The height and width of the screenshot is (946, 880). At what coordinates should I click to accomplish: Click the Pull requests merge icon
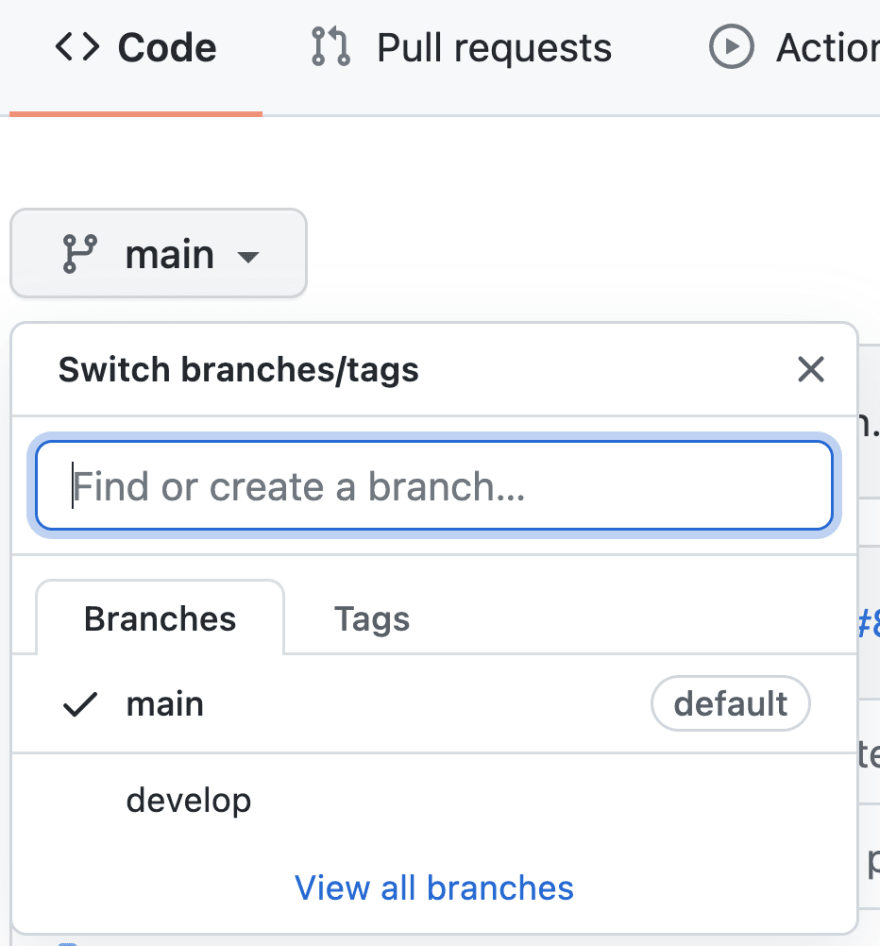331,46
